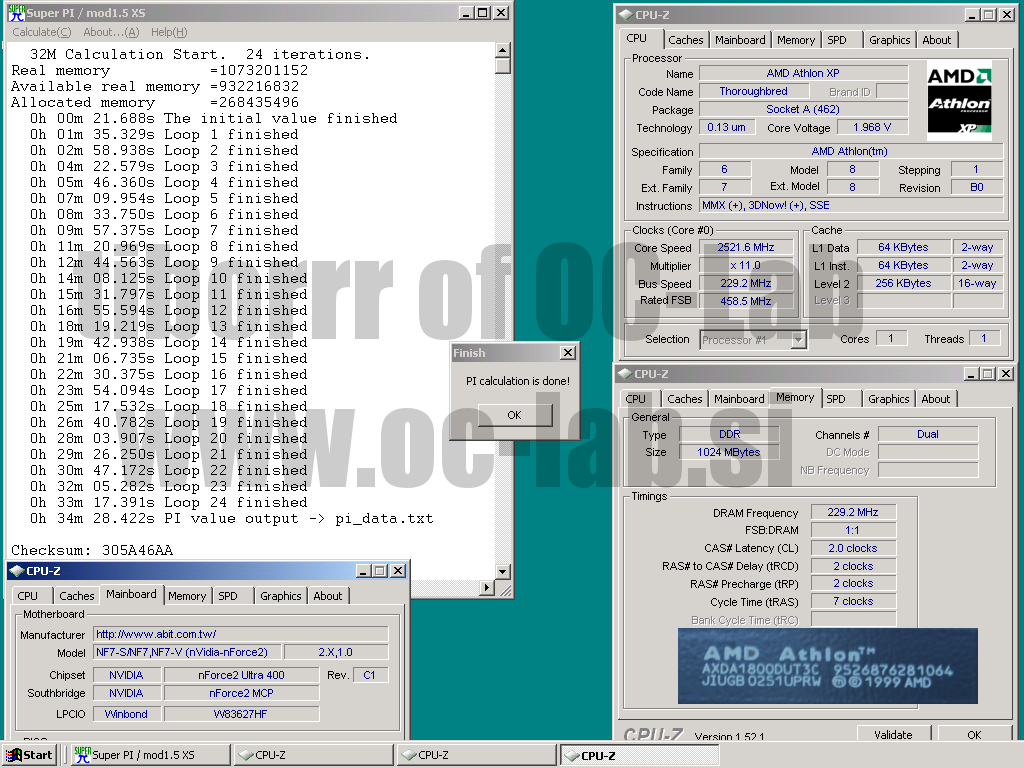This screenshot has width=1024, height=768.
Task: Select Caches tab in Memory CPU-Z window
Action: (x=684, y=399)
